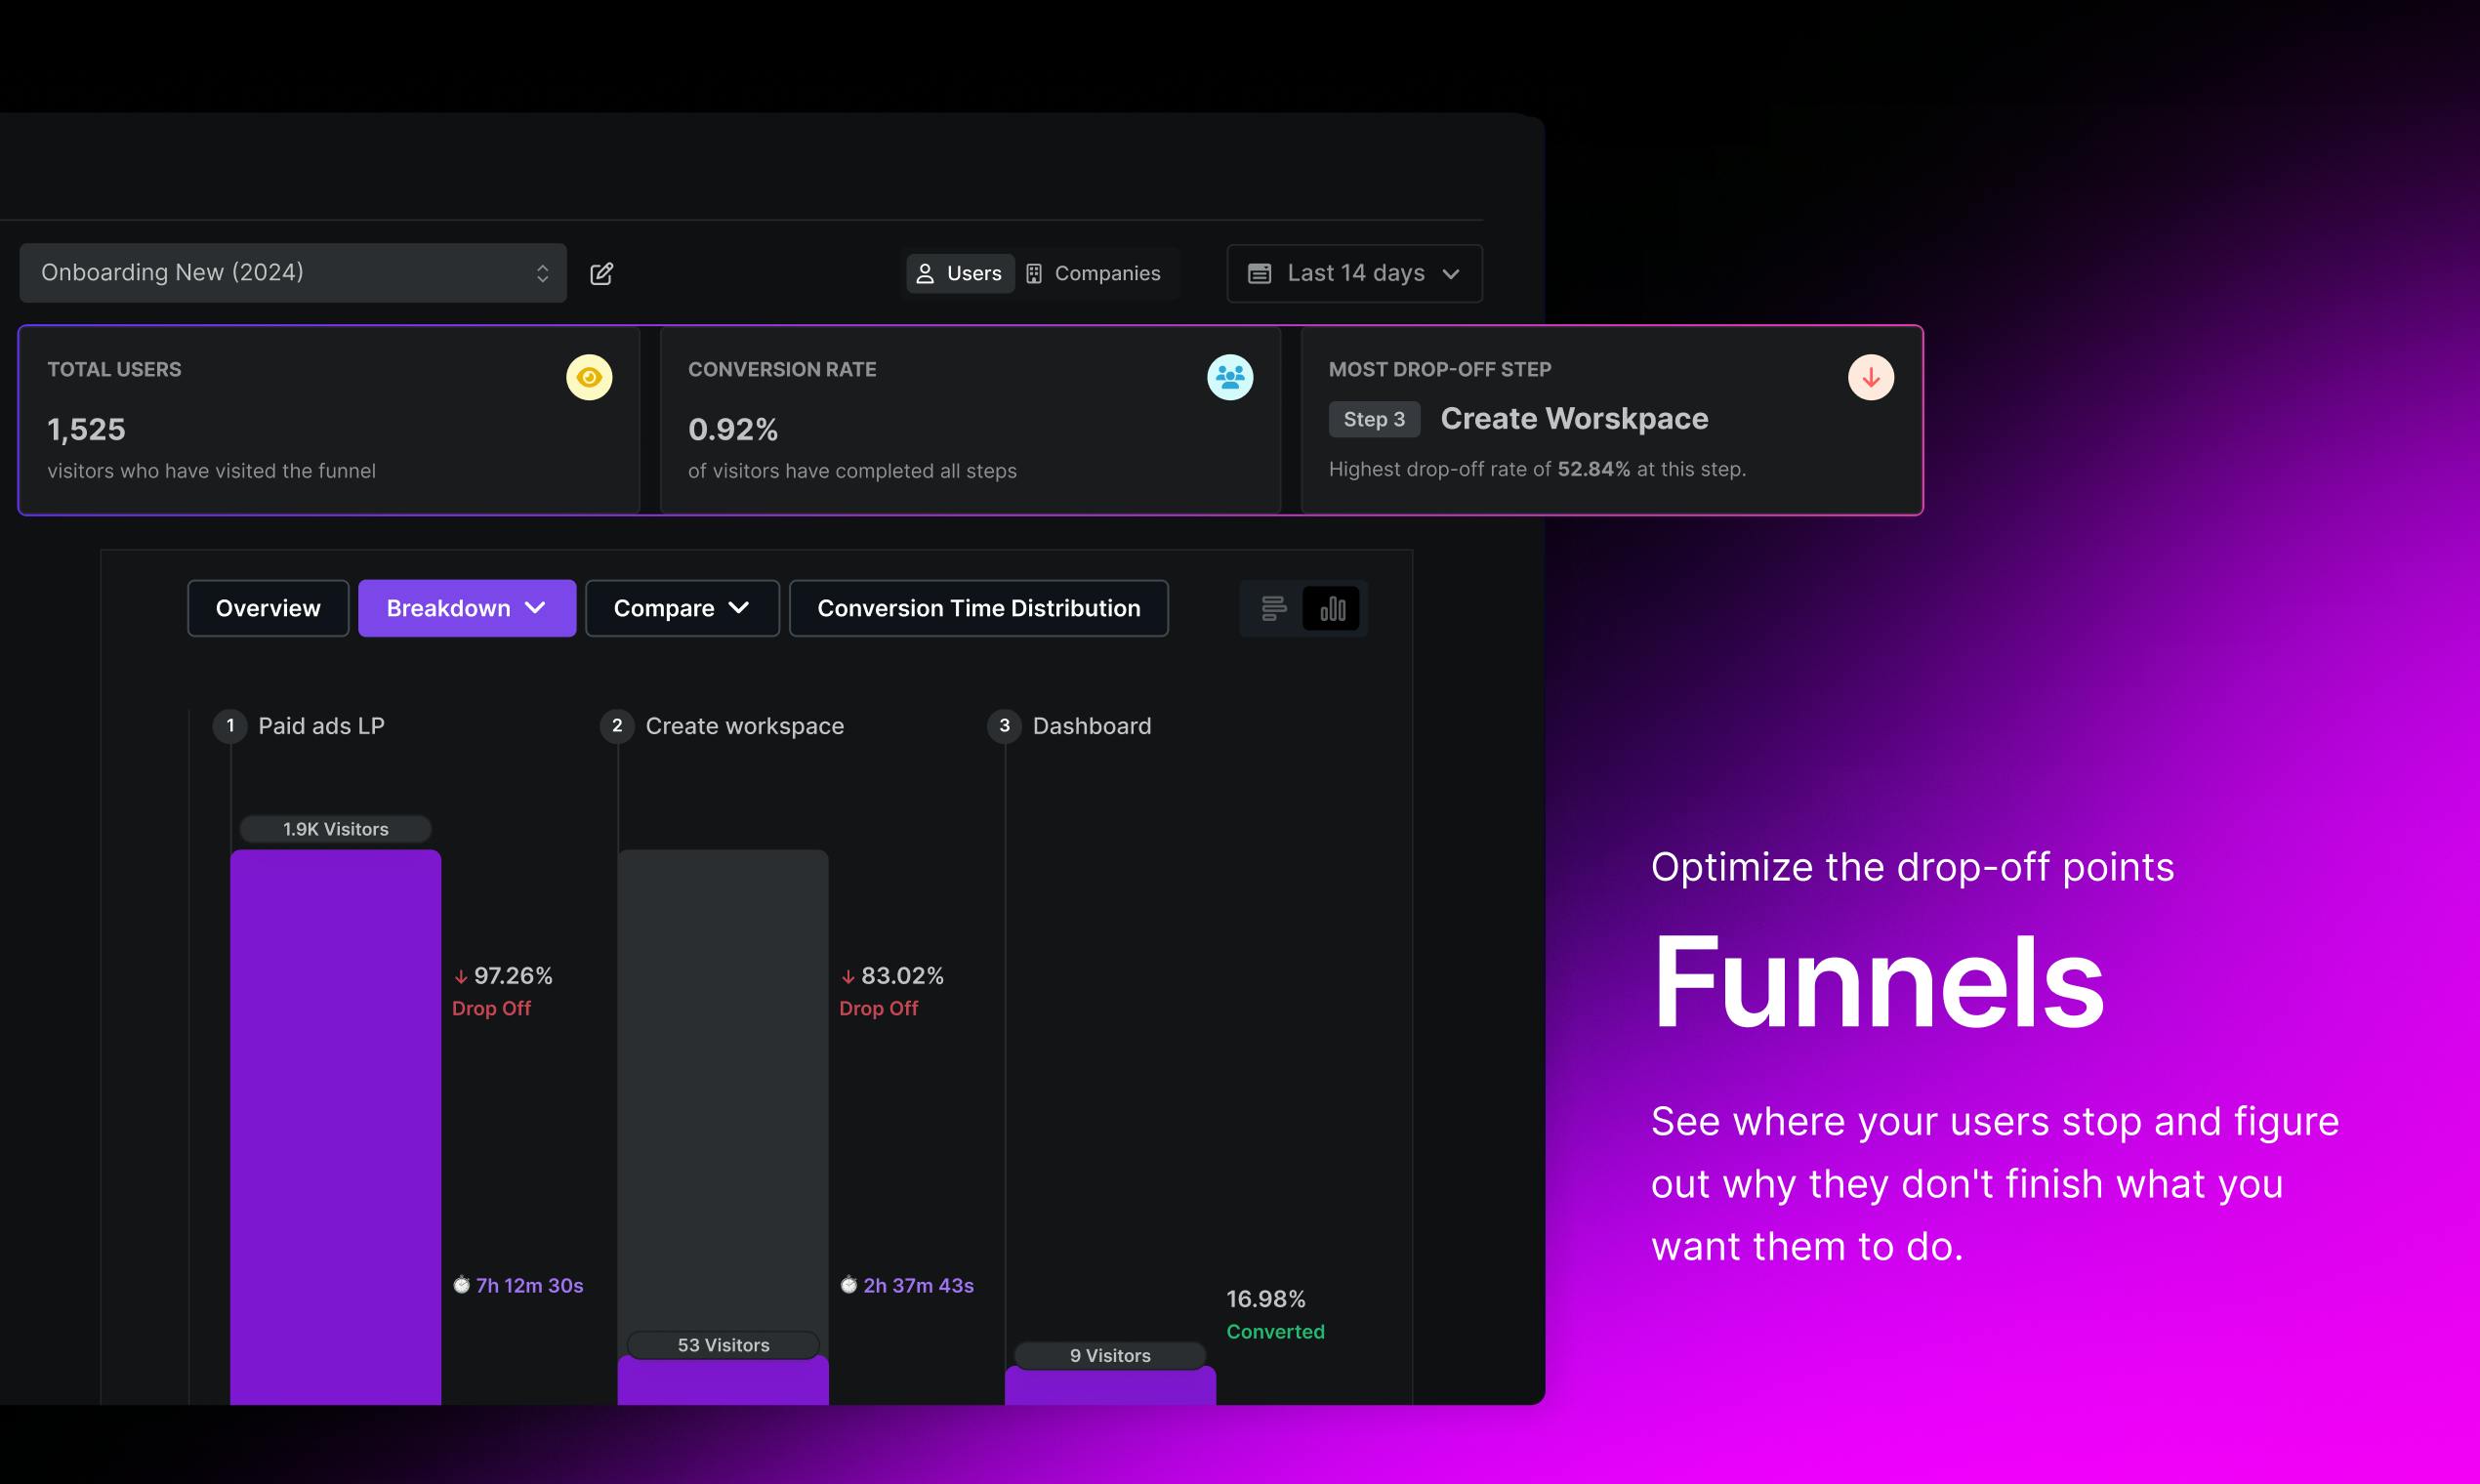The width and height of the screenshot is (2480, 1484).
Task: Click the Create workspace step label
Action: click(x=744, y=726)
